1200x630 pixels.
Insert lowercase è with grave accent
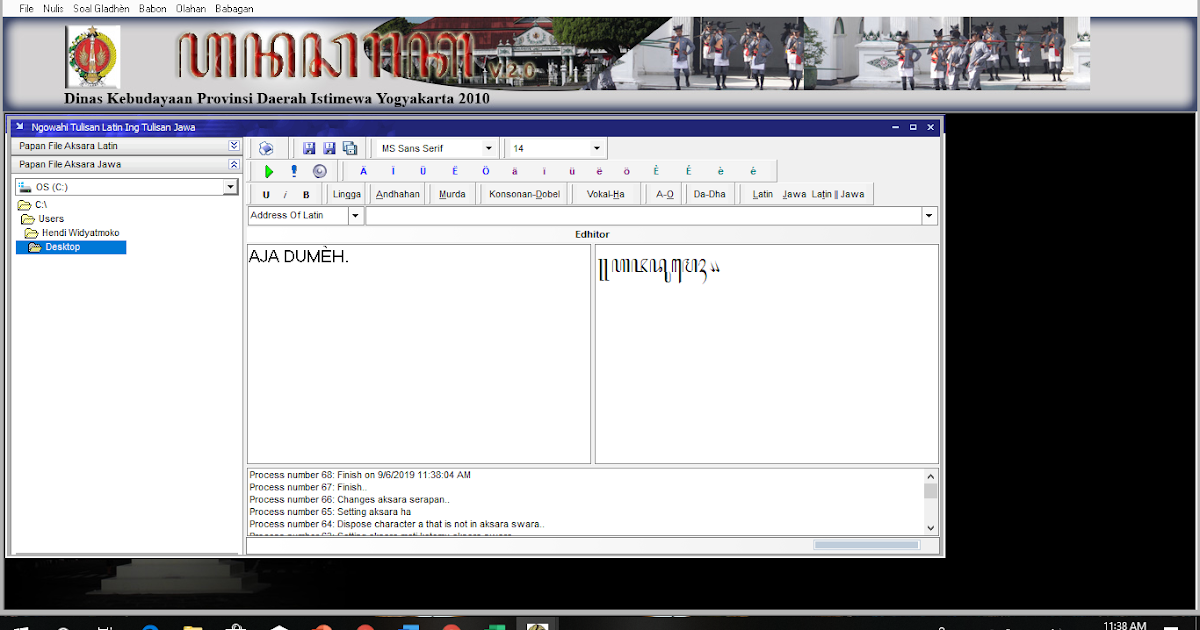[721, 171]
